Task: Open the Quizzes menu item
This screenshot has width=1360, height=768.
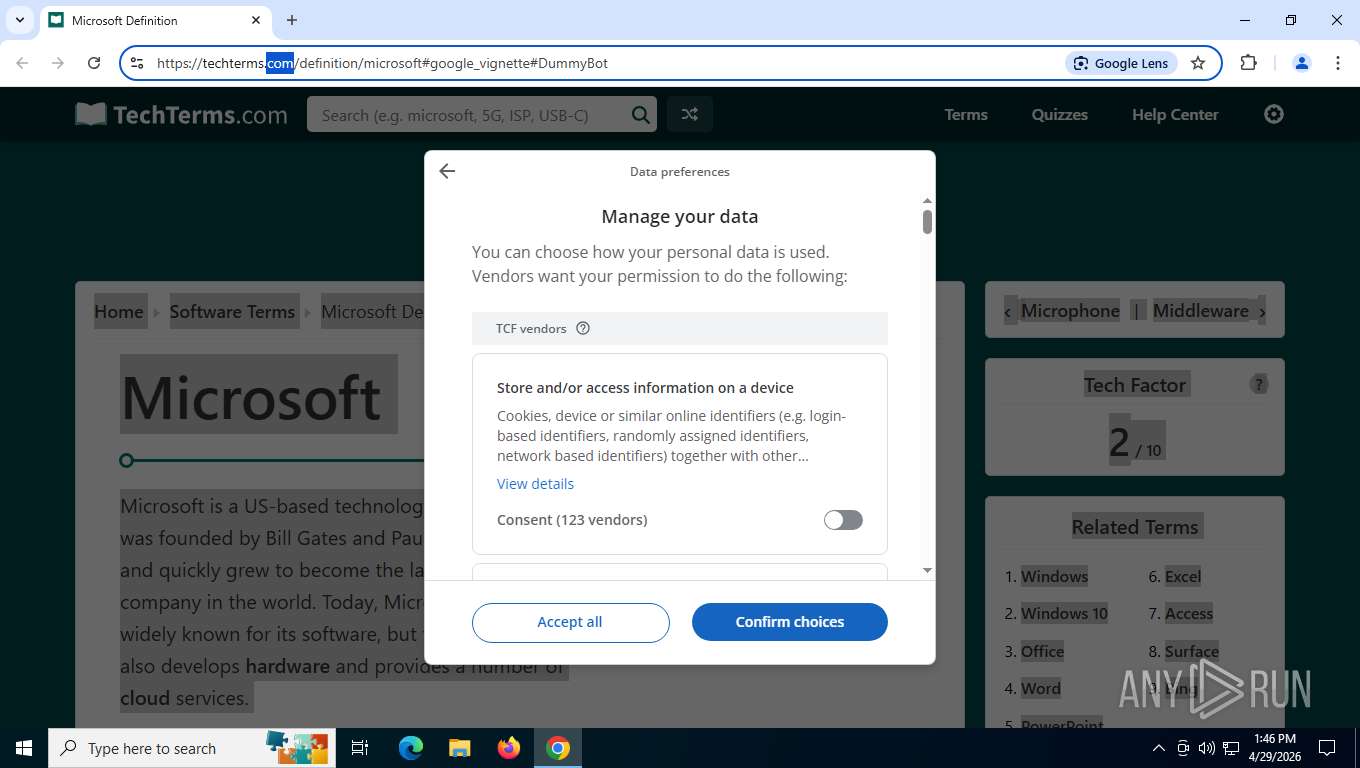Action: (1060, 115)
